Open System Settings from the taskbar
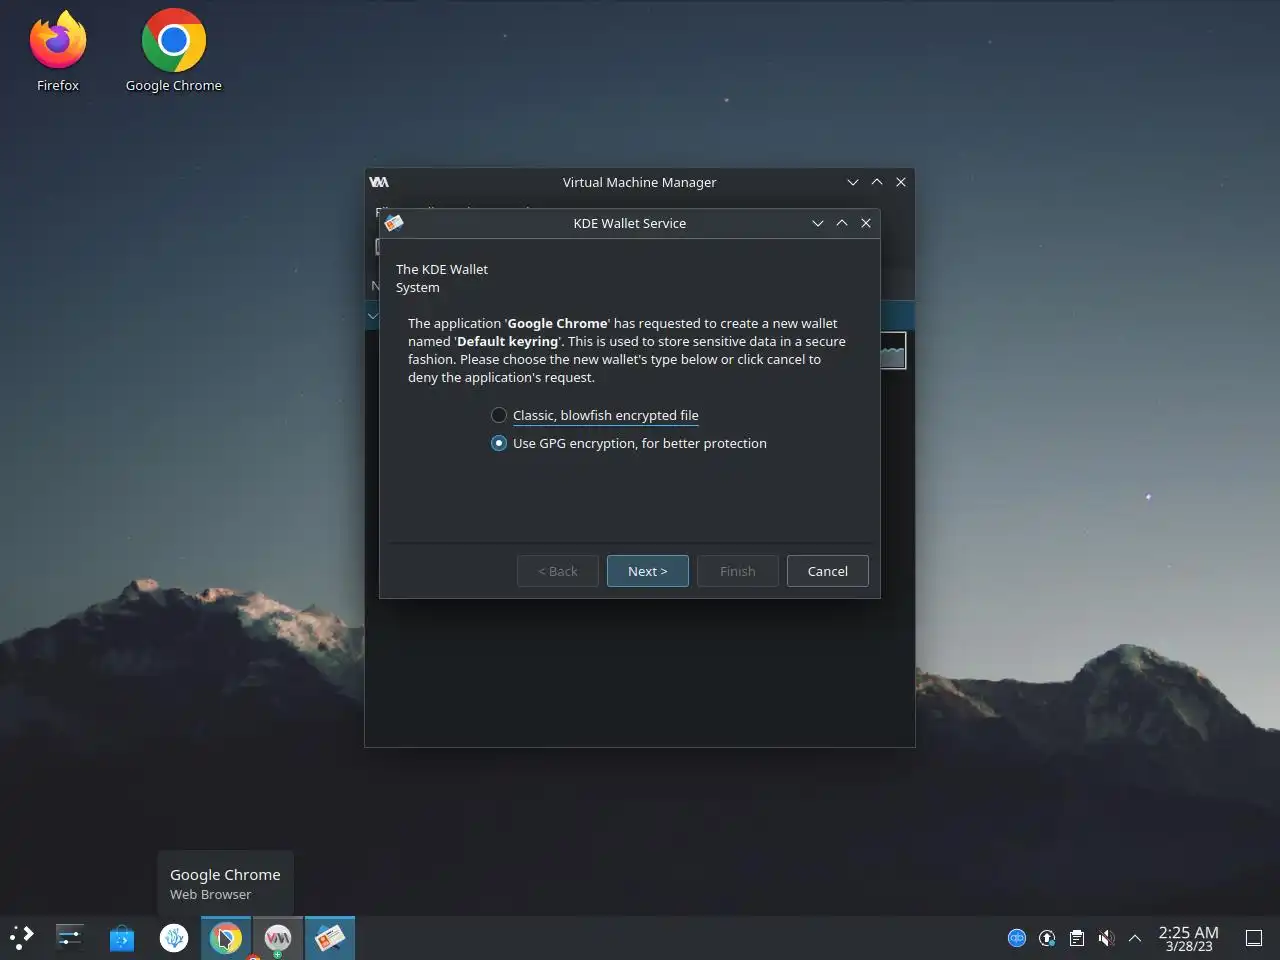Viewport: 1280px width, 960px height. pyautogui.click(x=69, y=938)
